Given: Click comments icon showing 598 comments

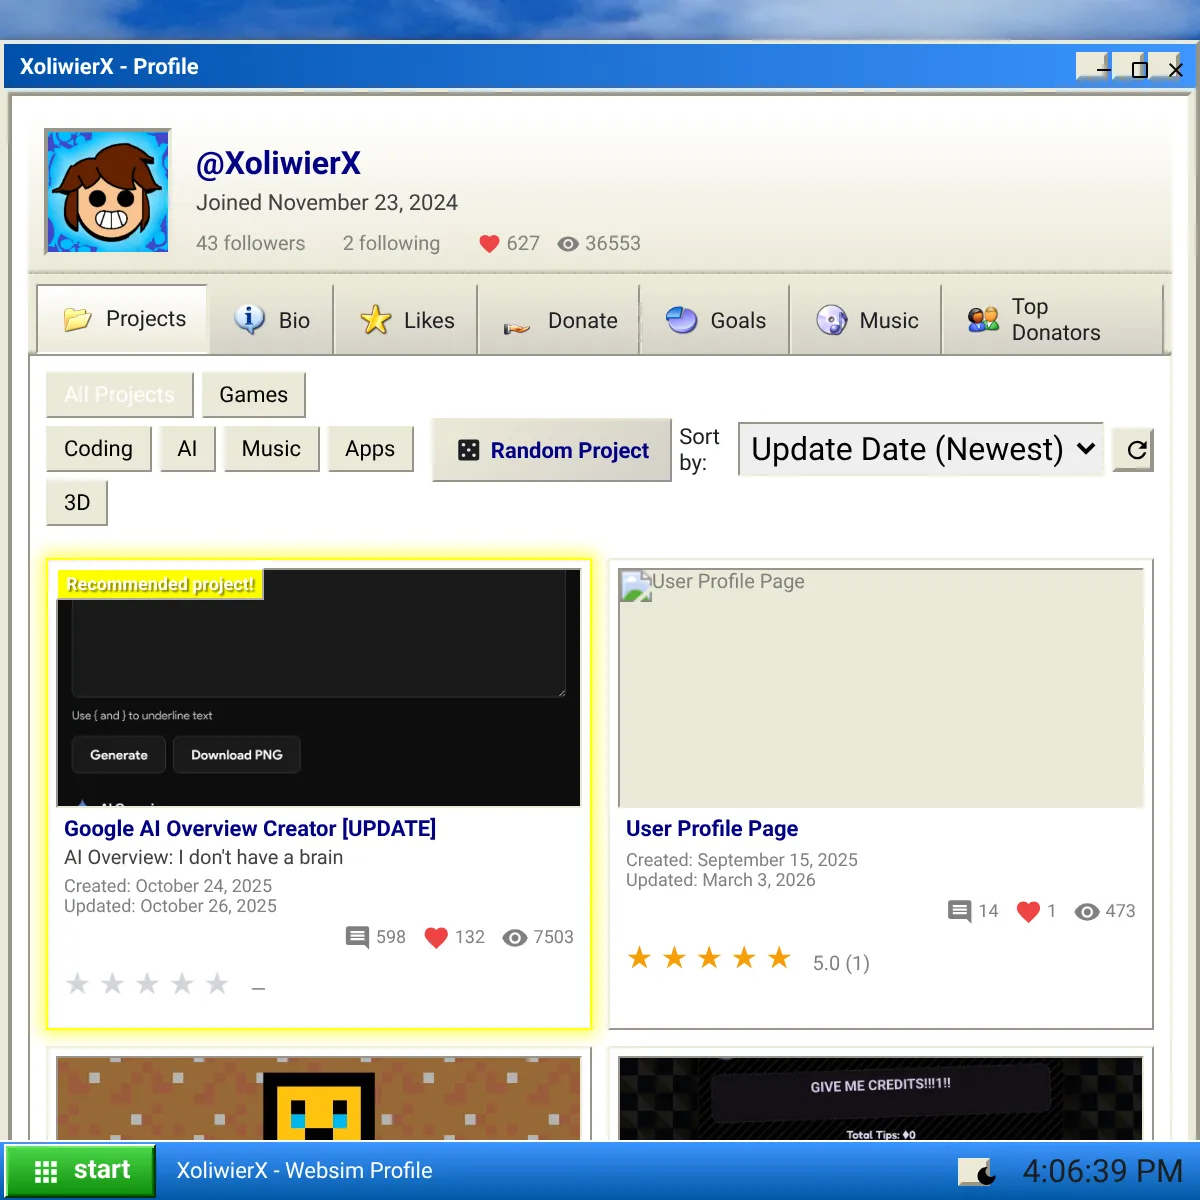Looking at the screenshot, I should point(357,937).
